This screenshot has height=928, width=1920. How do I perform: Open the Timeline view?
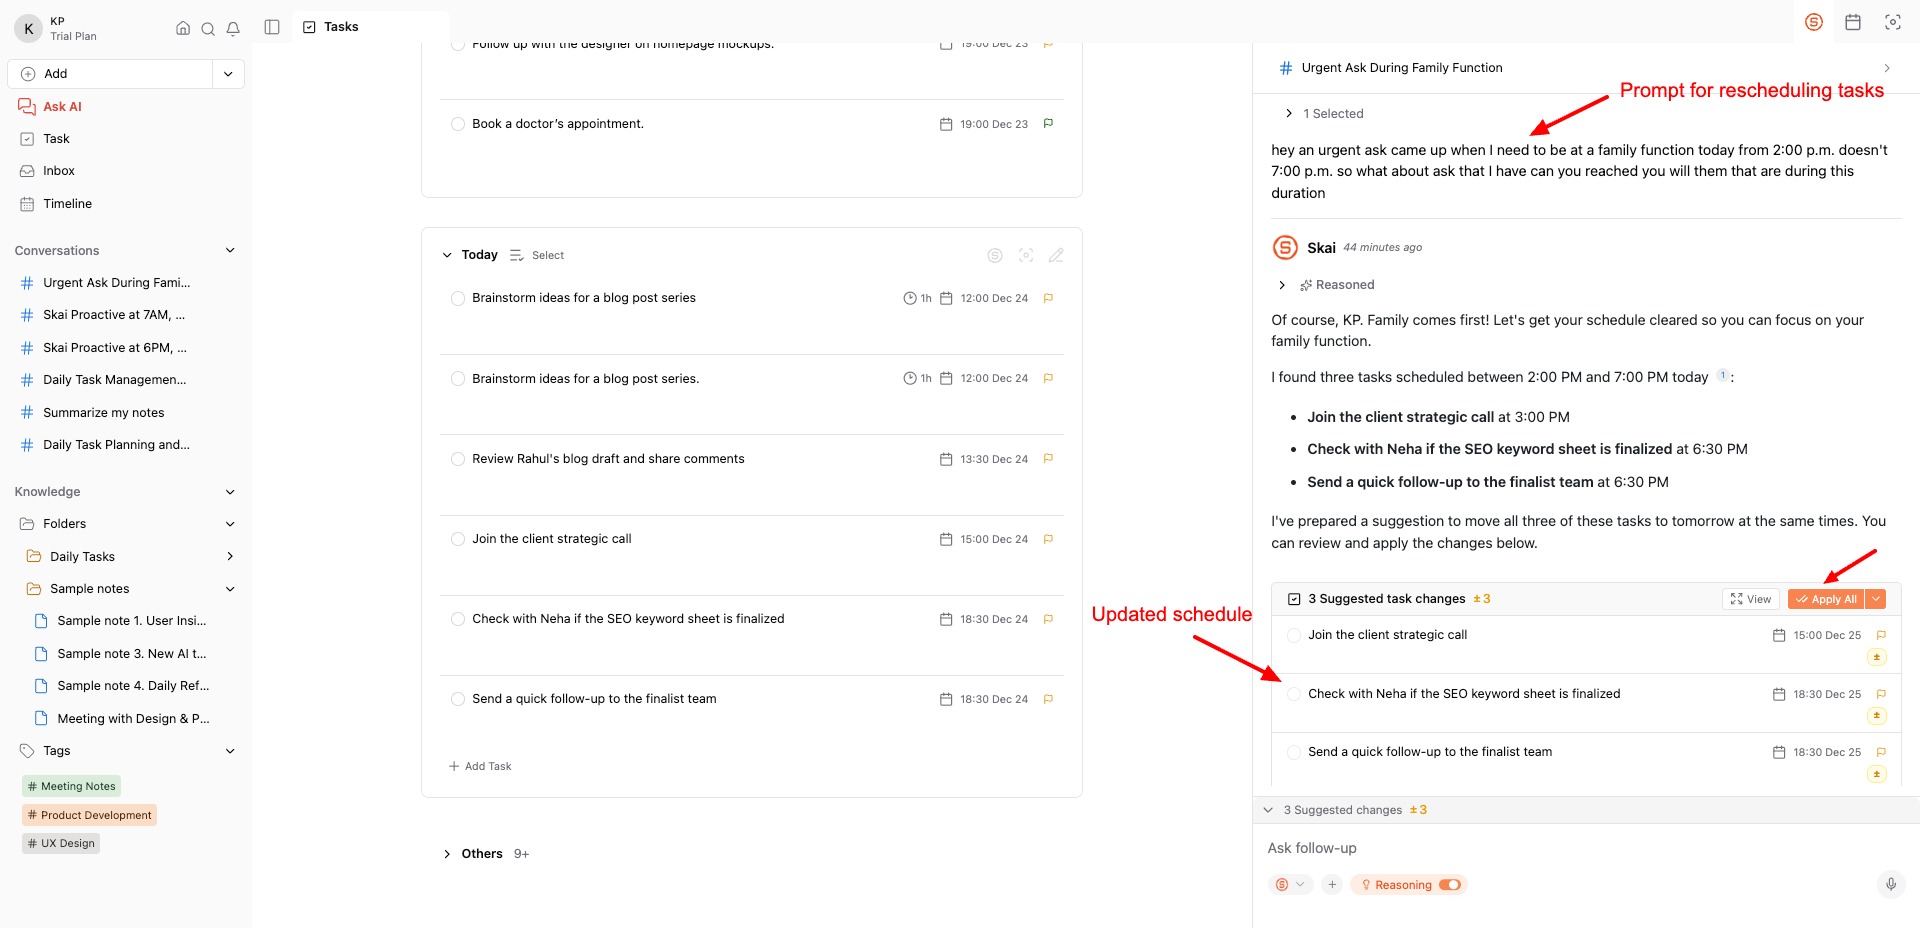pyautogui.click(x=67, y=204)
